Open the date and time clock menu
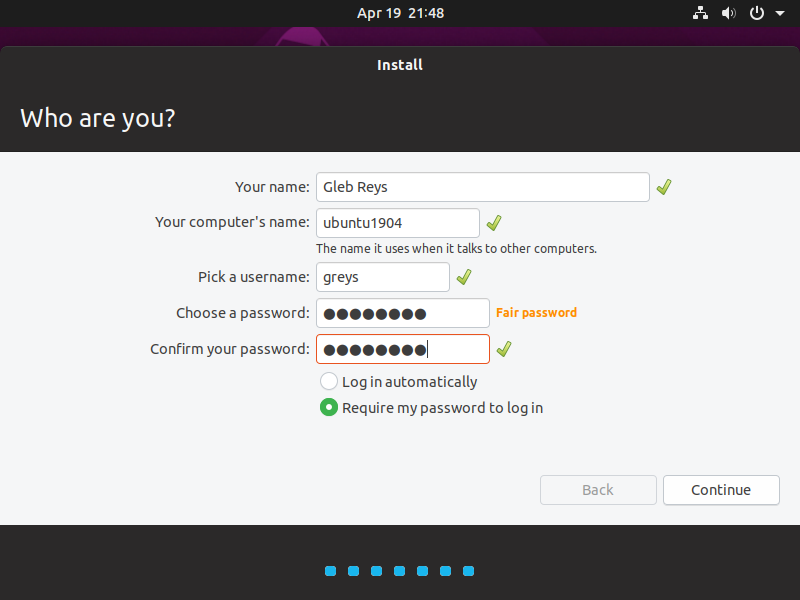 [400, 13]
